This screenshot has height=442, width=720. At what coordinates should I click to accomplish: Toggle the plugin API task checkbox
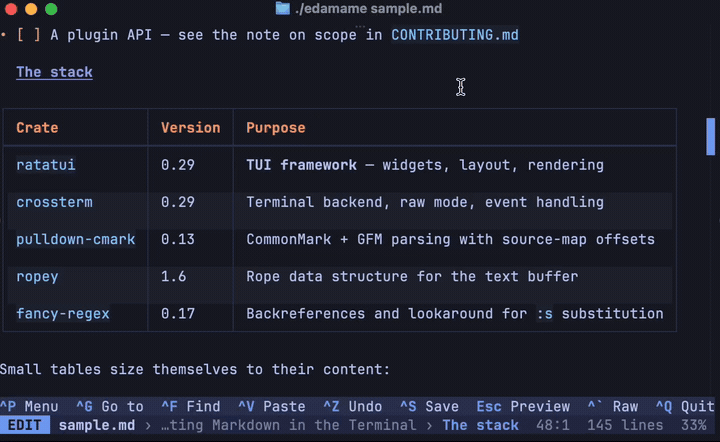click(x=28, y=35)
